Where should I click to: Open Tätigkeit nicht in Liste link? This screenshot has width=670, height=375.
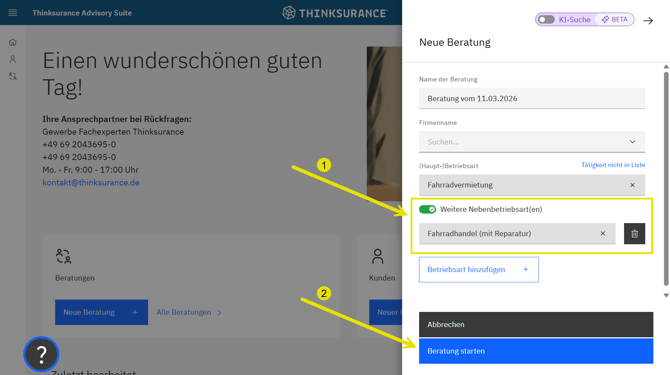pyautogui.click(x=613, y=165)
